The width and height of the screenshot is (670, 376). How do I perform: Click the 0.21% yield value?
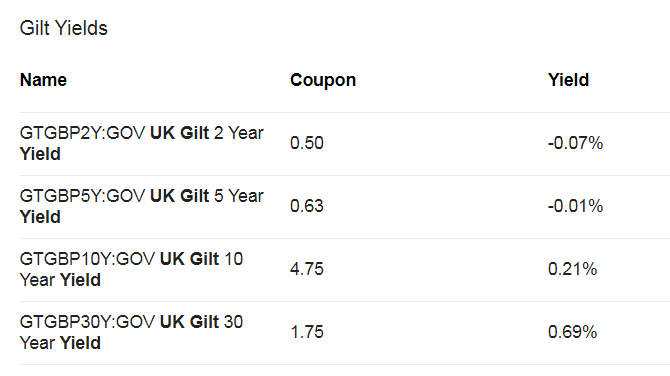tap(572, 269)
